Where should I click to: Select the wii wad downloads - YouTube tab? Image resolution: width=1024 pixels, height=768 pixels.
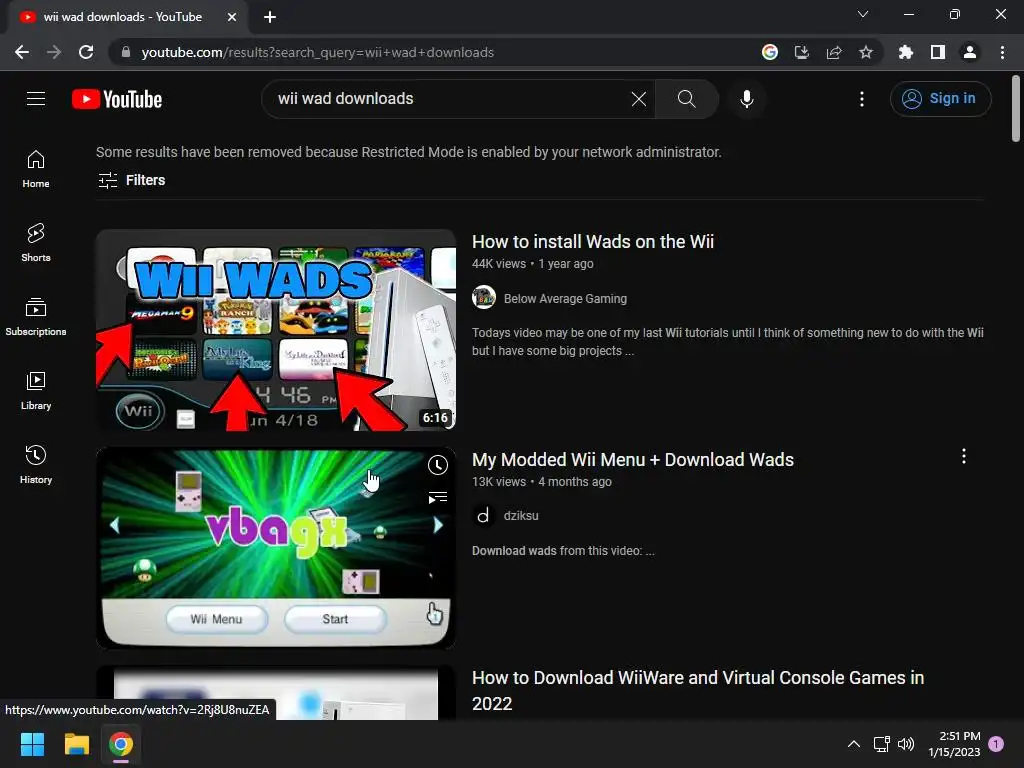coord(127,18)
